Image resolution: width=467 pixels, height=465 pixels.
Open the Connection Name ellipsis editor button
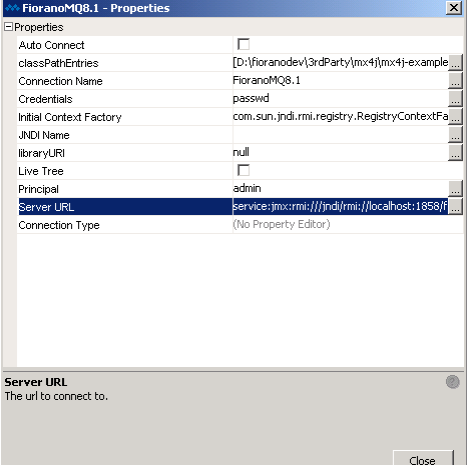click(455, 81)
